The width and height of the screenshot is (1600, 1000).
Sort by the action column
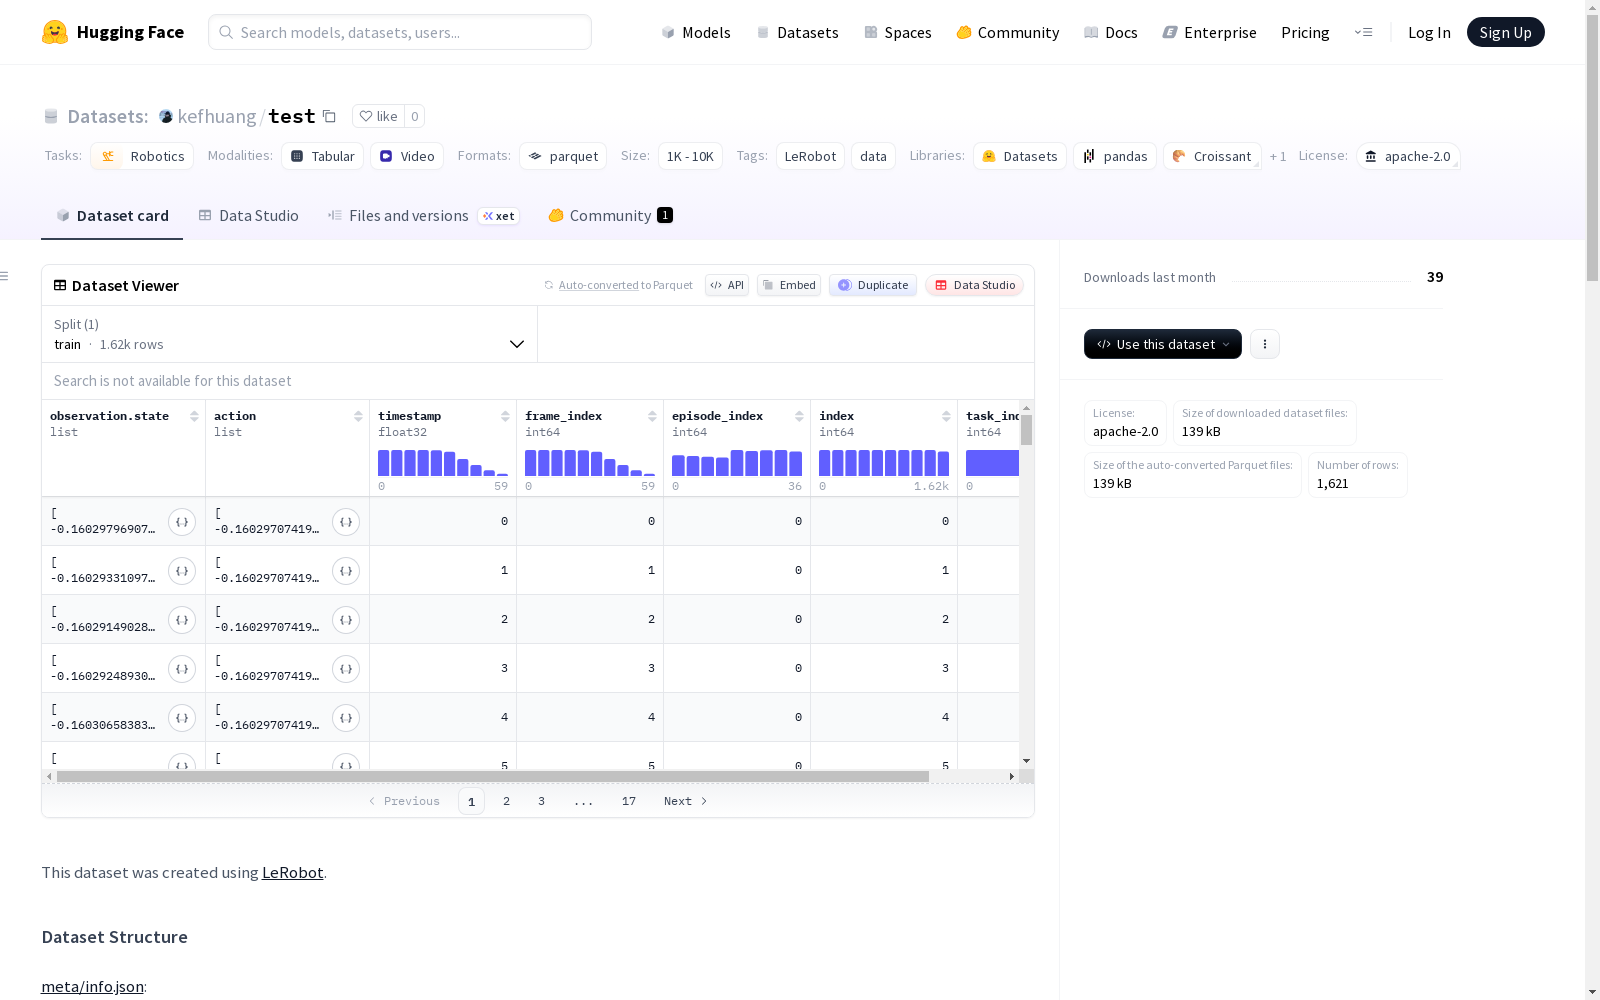click(358, 416)
